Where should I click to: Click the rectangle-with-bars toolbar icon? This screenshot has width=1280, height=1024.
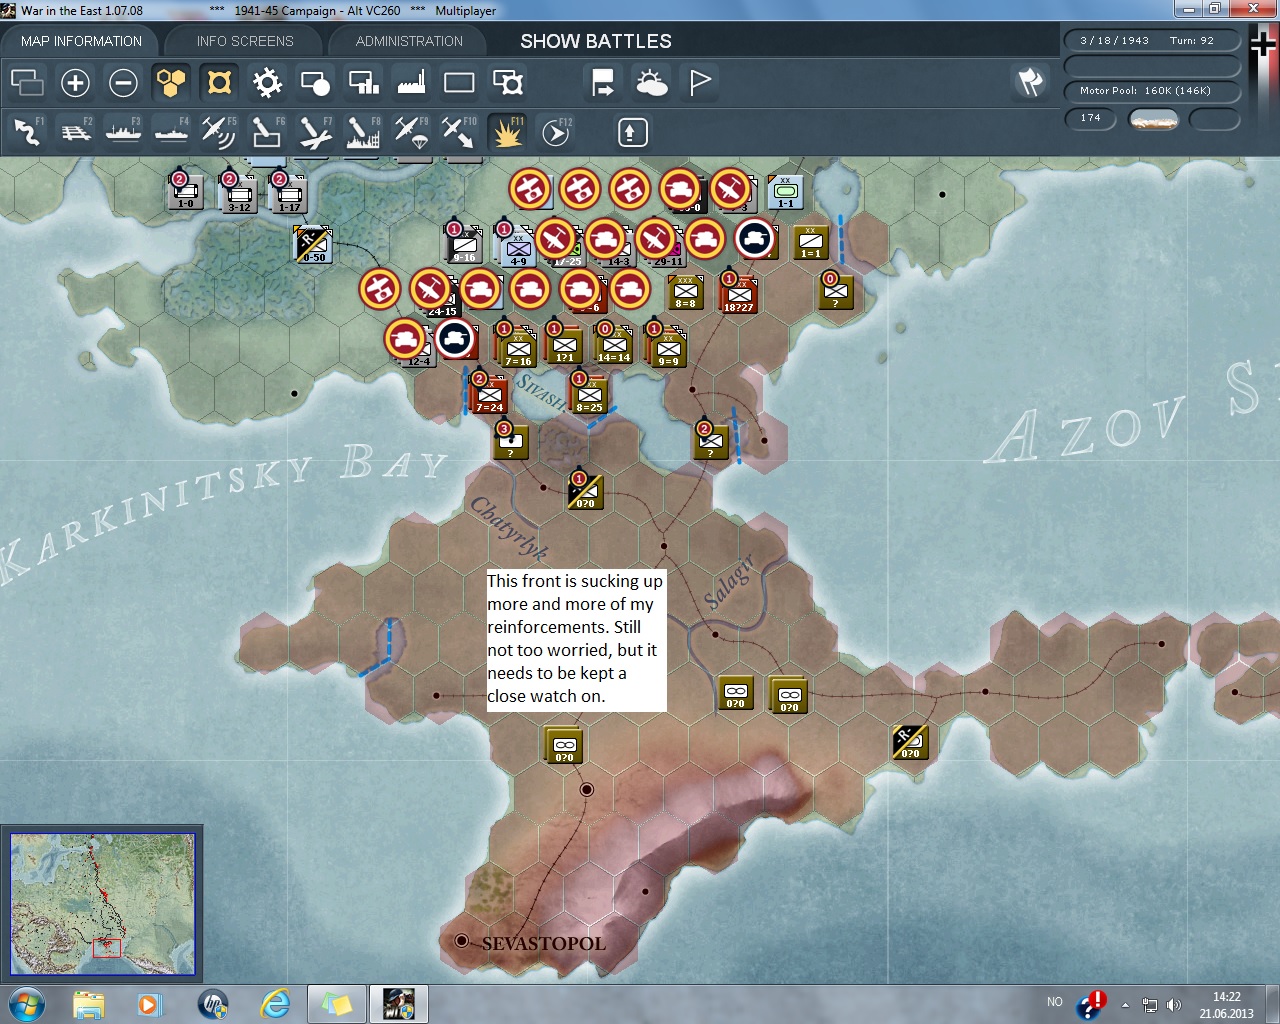point(363,82)
